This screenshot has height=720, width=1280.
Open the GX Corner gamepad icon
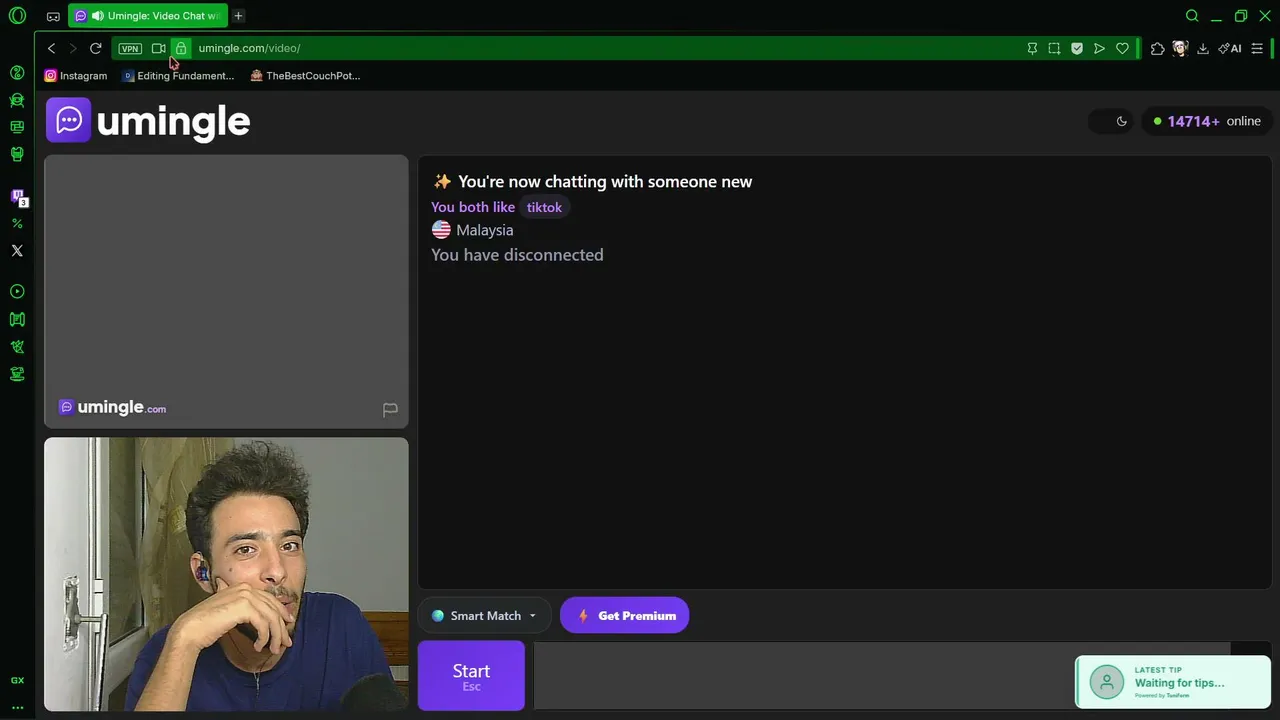tap(53, 16)
